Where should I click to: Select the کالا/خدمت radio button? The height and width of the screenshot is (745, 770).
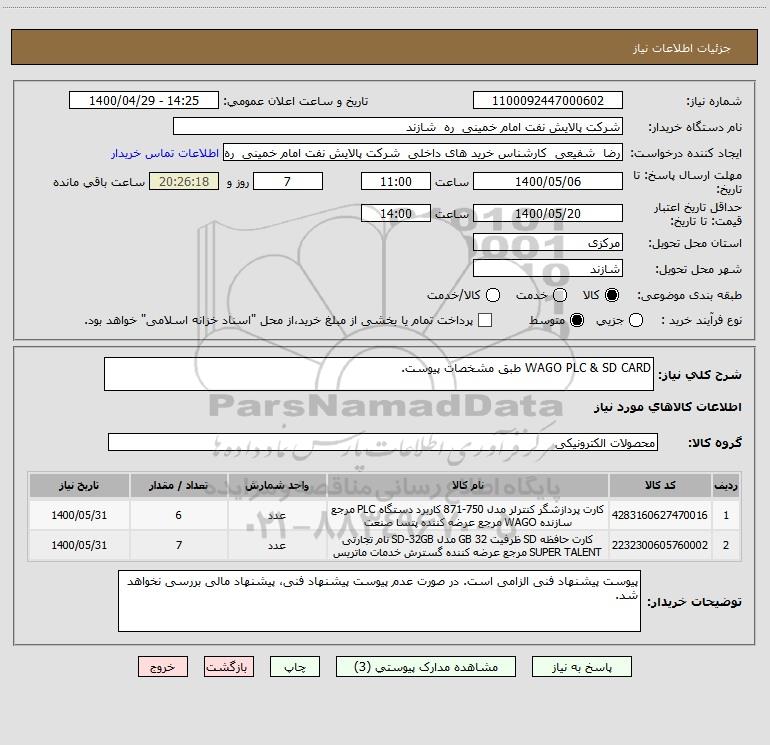click(x=493, y=295)
